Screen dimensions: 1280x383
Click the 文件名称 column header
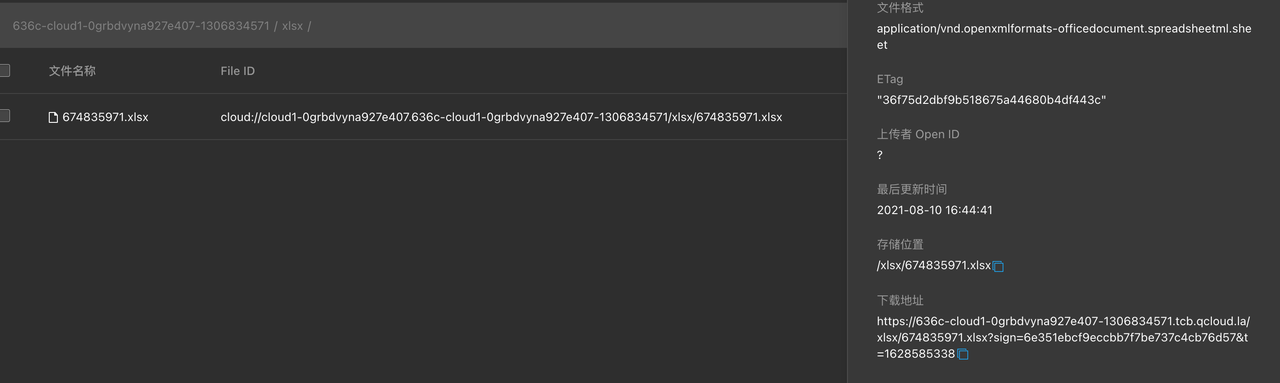[x=72, y=71]
